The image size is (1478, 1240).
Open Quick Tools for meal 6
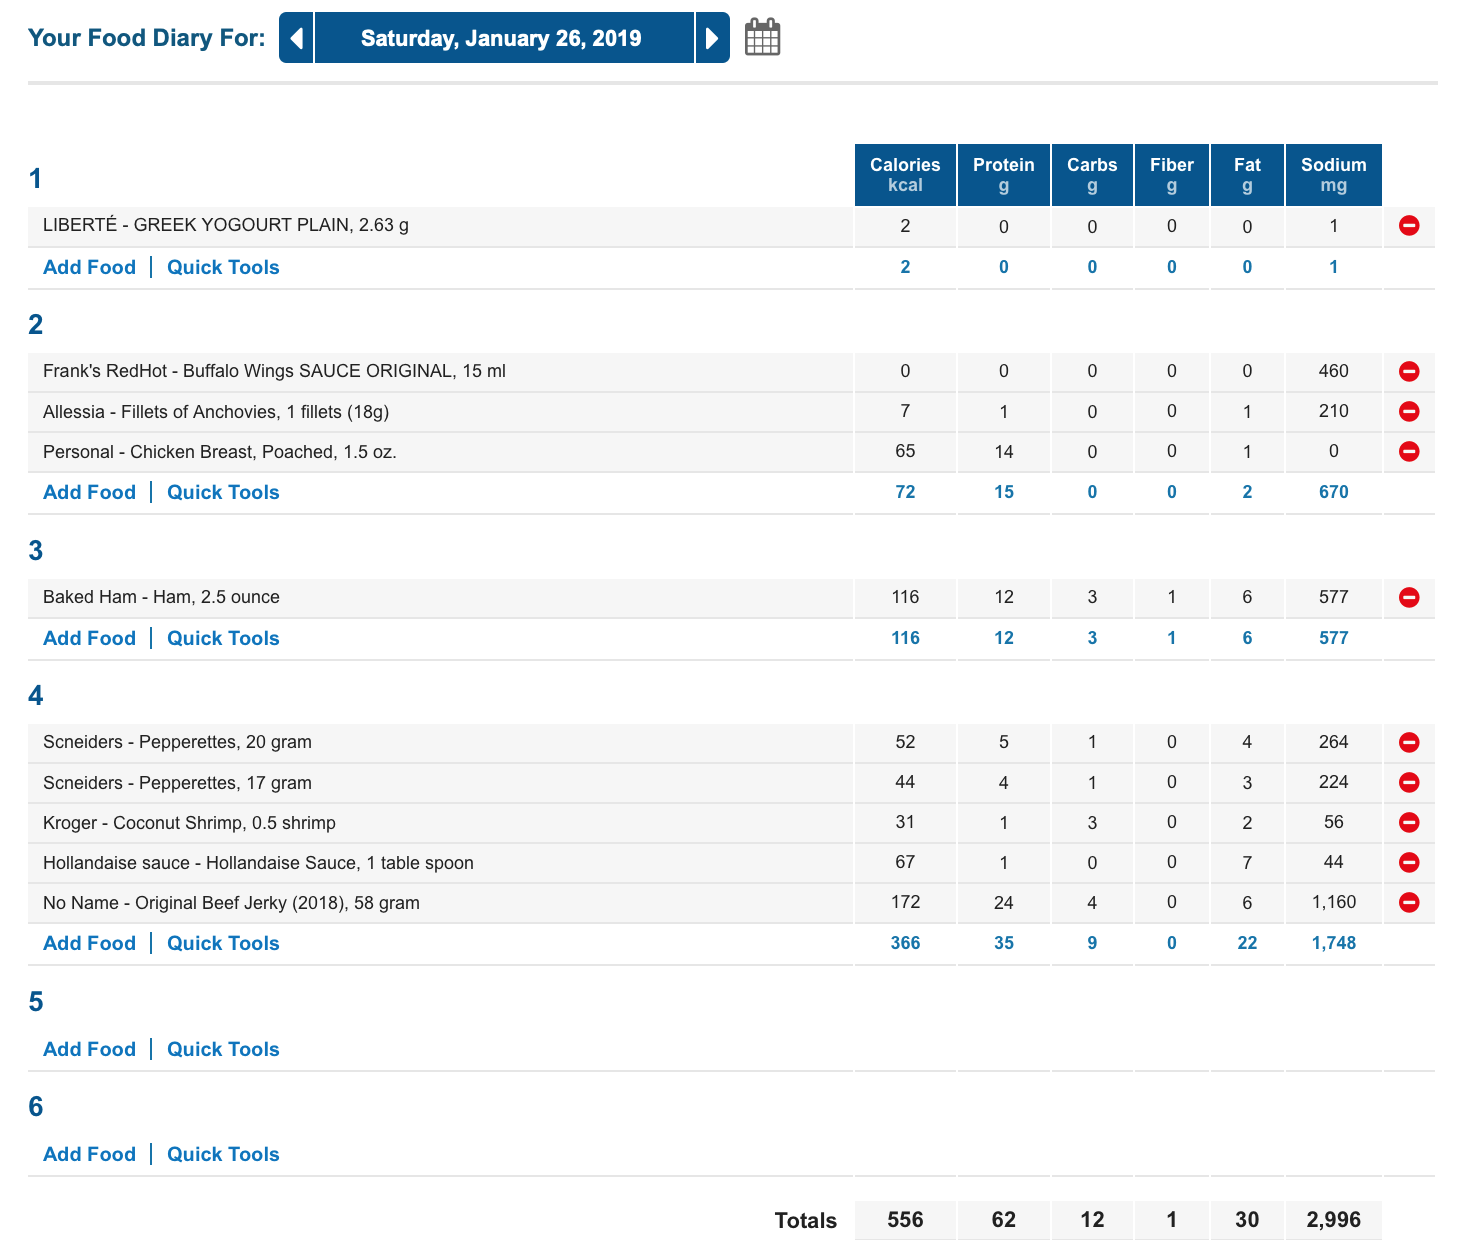[223, 1154]
